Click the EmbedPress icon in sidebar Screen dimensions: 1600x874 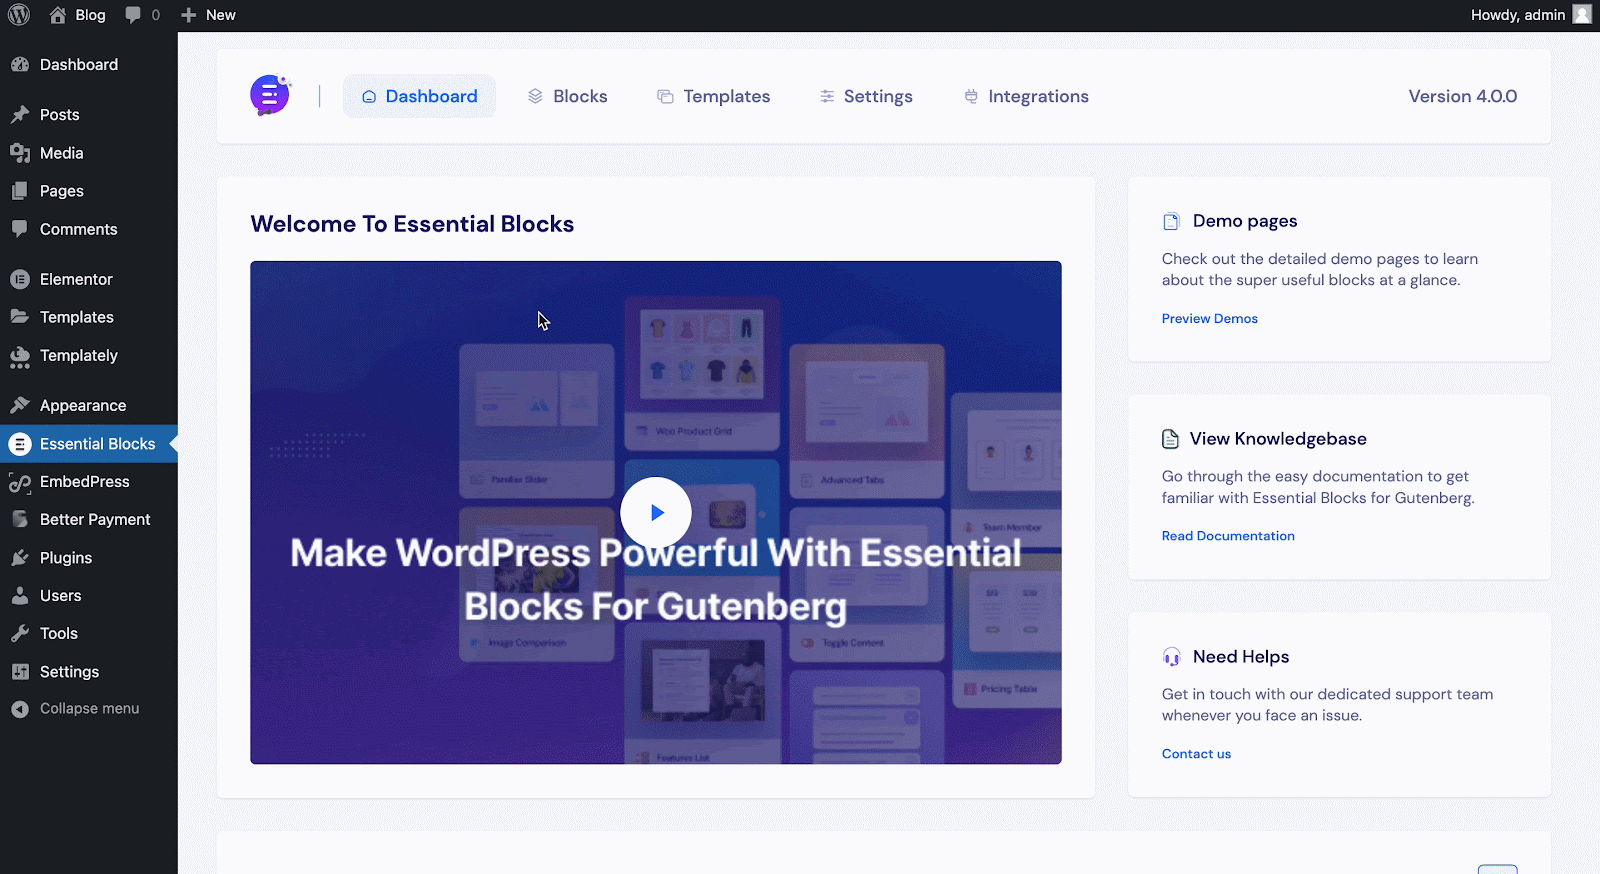(x=20, y=482)
